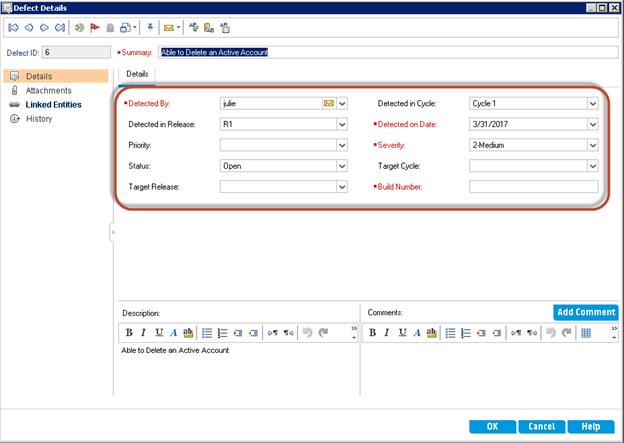Open the Detected in Cycle dropdown
The width and height of the screenshot is (624, 443).
click(x=592, y=103)
